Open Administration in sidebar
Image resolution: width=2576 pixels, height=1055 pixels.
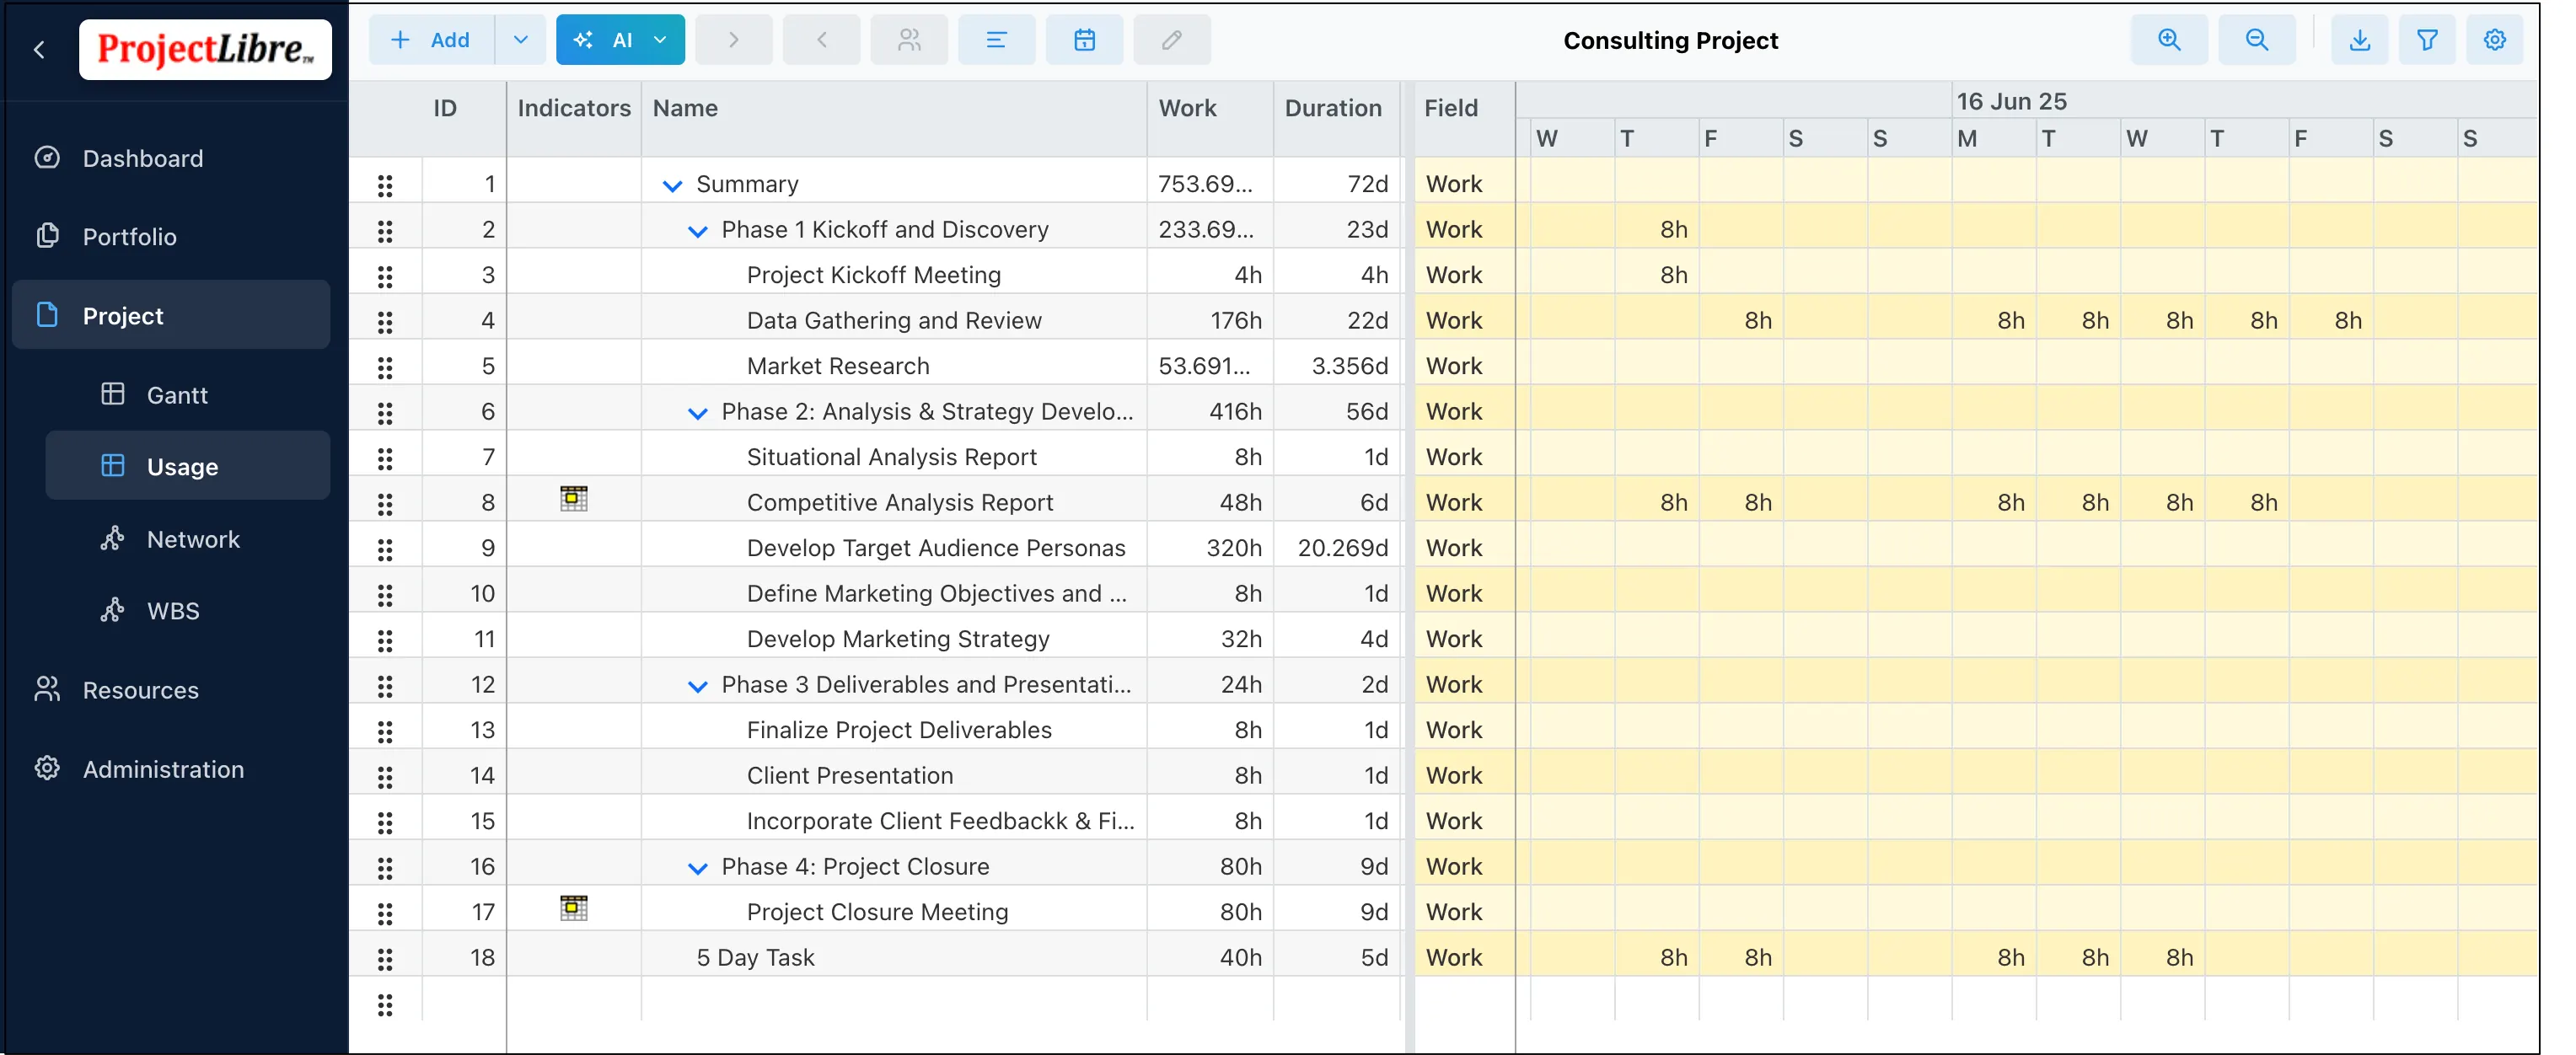(x=163, y=769)
